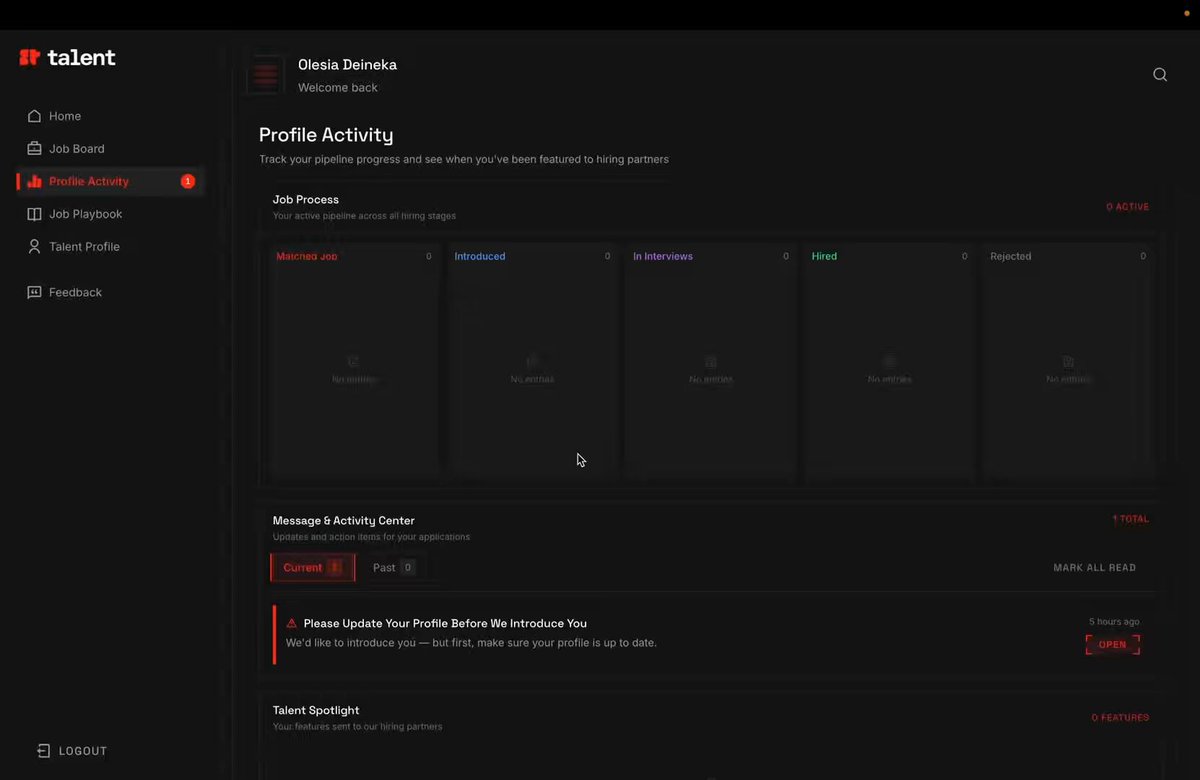Click the LOGOUT button
Image resolution: width=1200 pixels, height=780 pixels.
pyautogui.click(x=72, y=751)
